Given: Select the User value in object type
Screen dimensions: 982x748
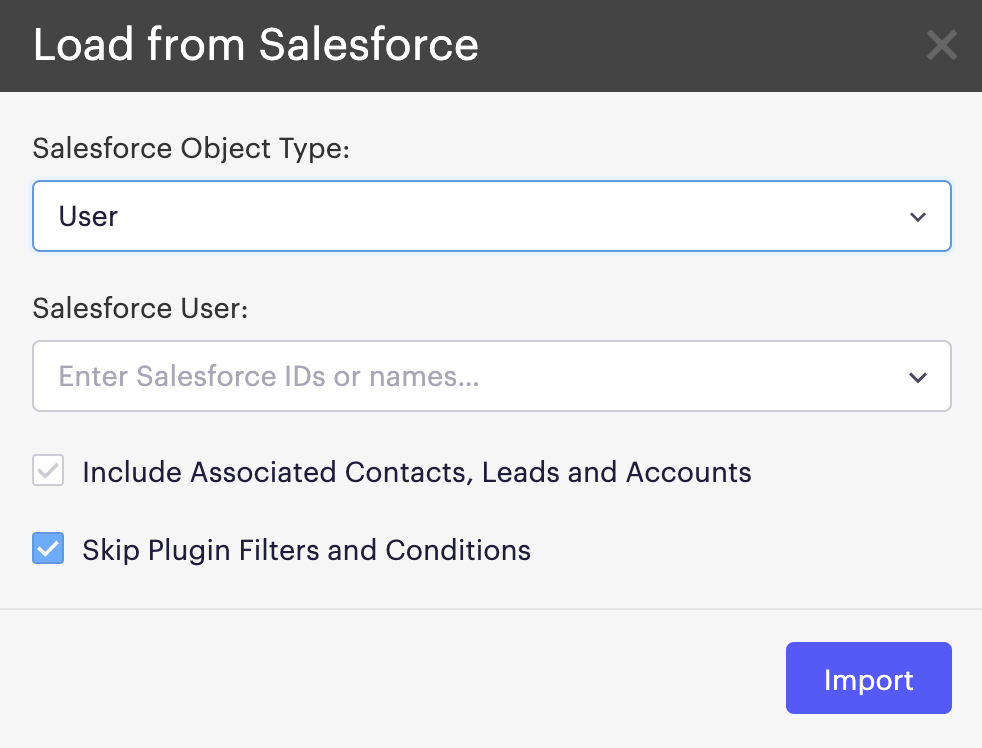Looking at the screenshot, I should tap(88, 216).
